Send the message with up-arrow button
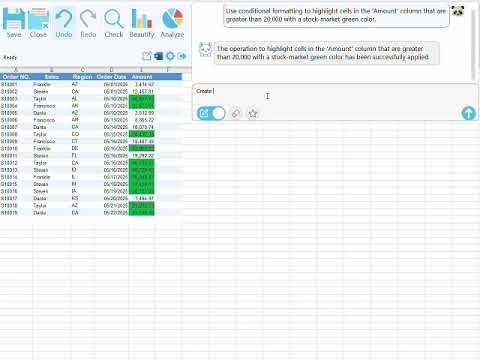The height and width of the screenshot is (360, 480). (468, 113)
